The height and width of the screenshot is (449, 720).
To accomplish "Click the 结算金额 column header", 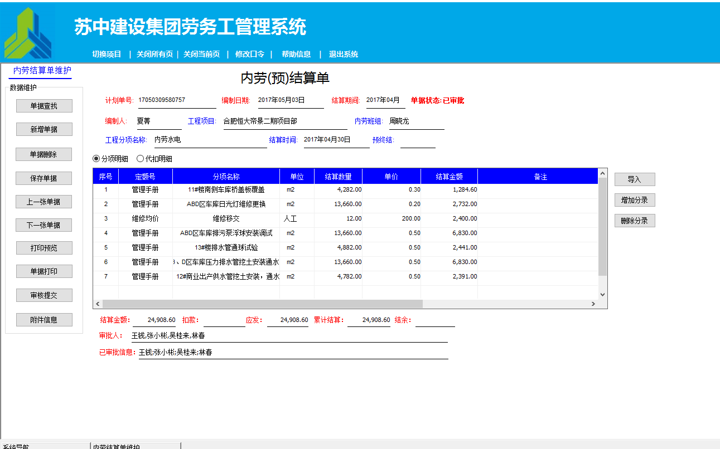I will 449,177.
